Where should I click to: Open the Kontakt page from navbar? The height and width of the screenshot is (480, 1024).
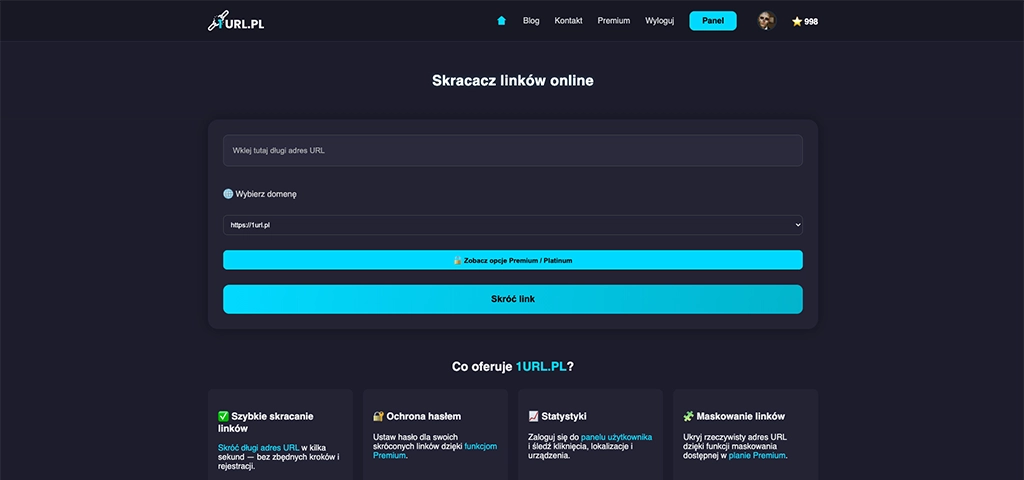[x=568, y=21]
